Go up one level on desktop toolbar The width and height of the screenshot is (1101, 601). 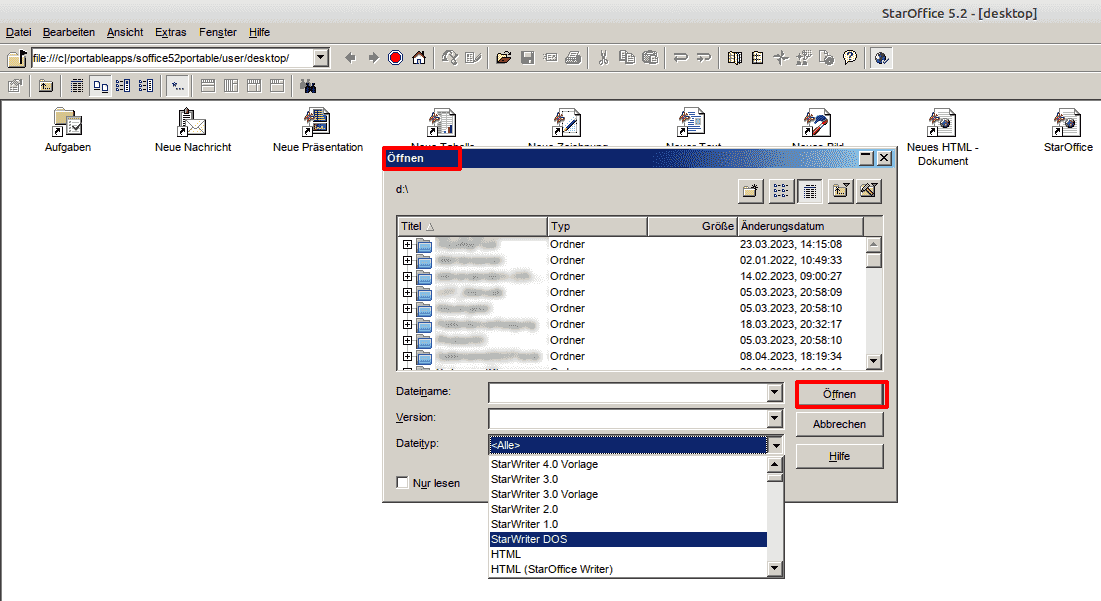tap(46, 86)
